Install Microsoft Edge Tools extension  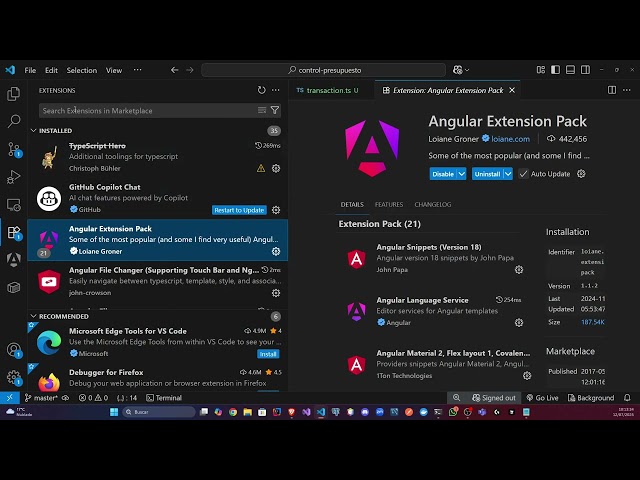coord(268,354)
